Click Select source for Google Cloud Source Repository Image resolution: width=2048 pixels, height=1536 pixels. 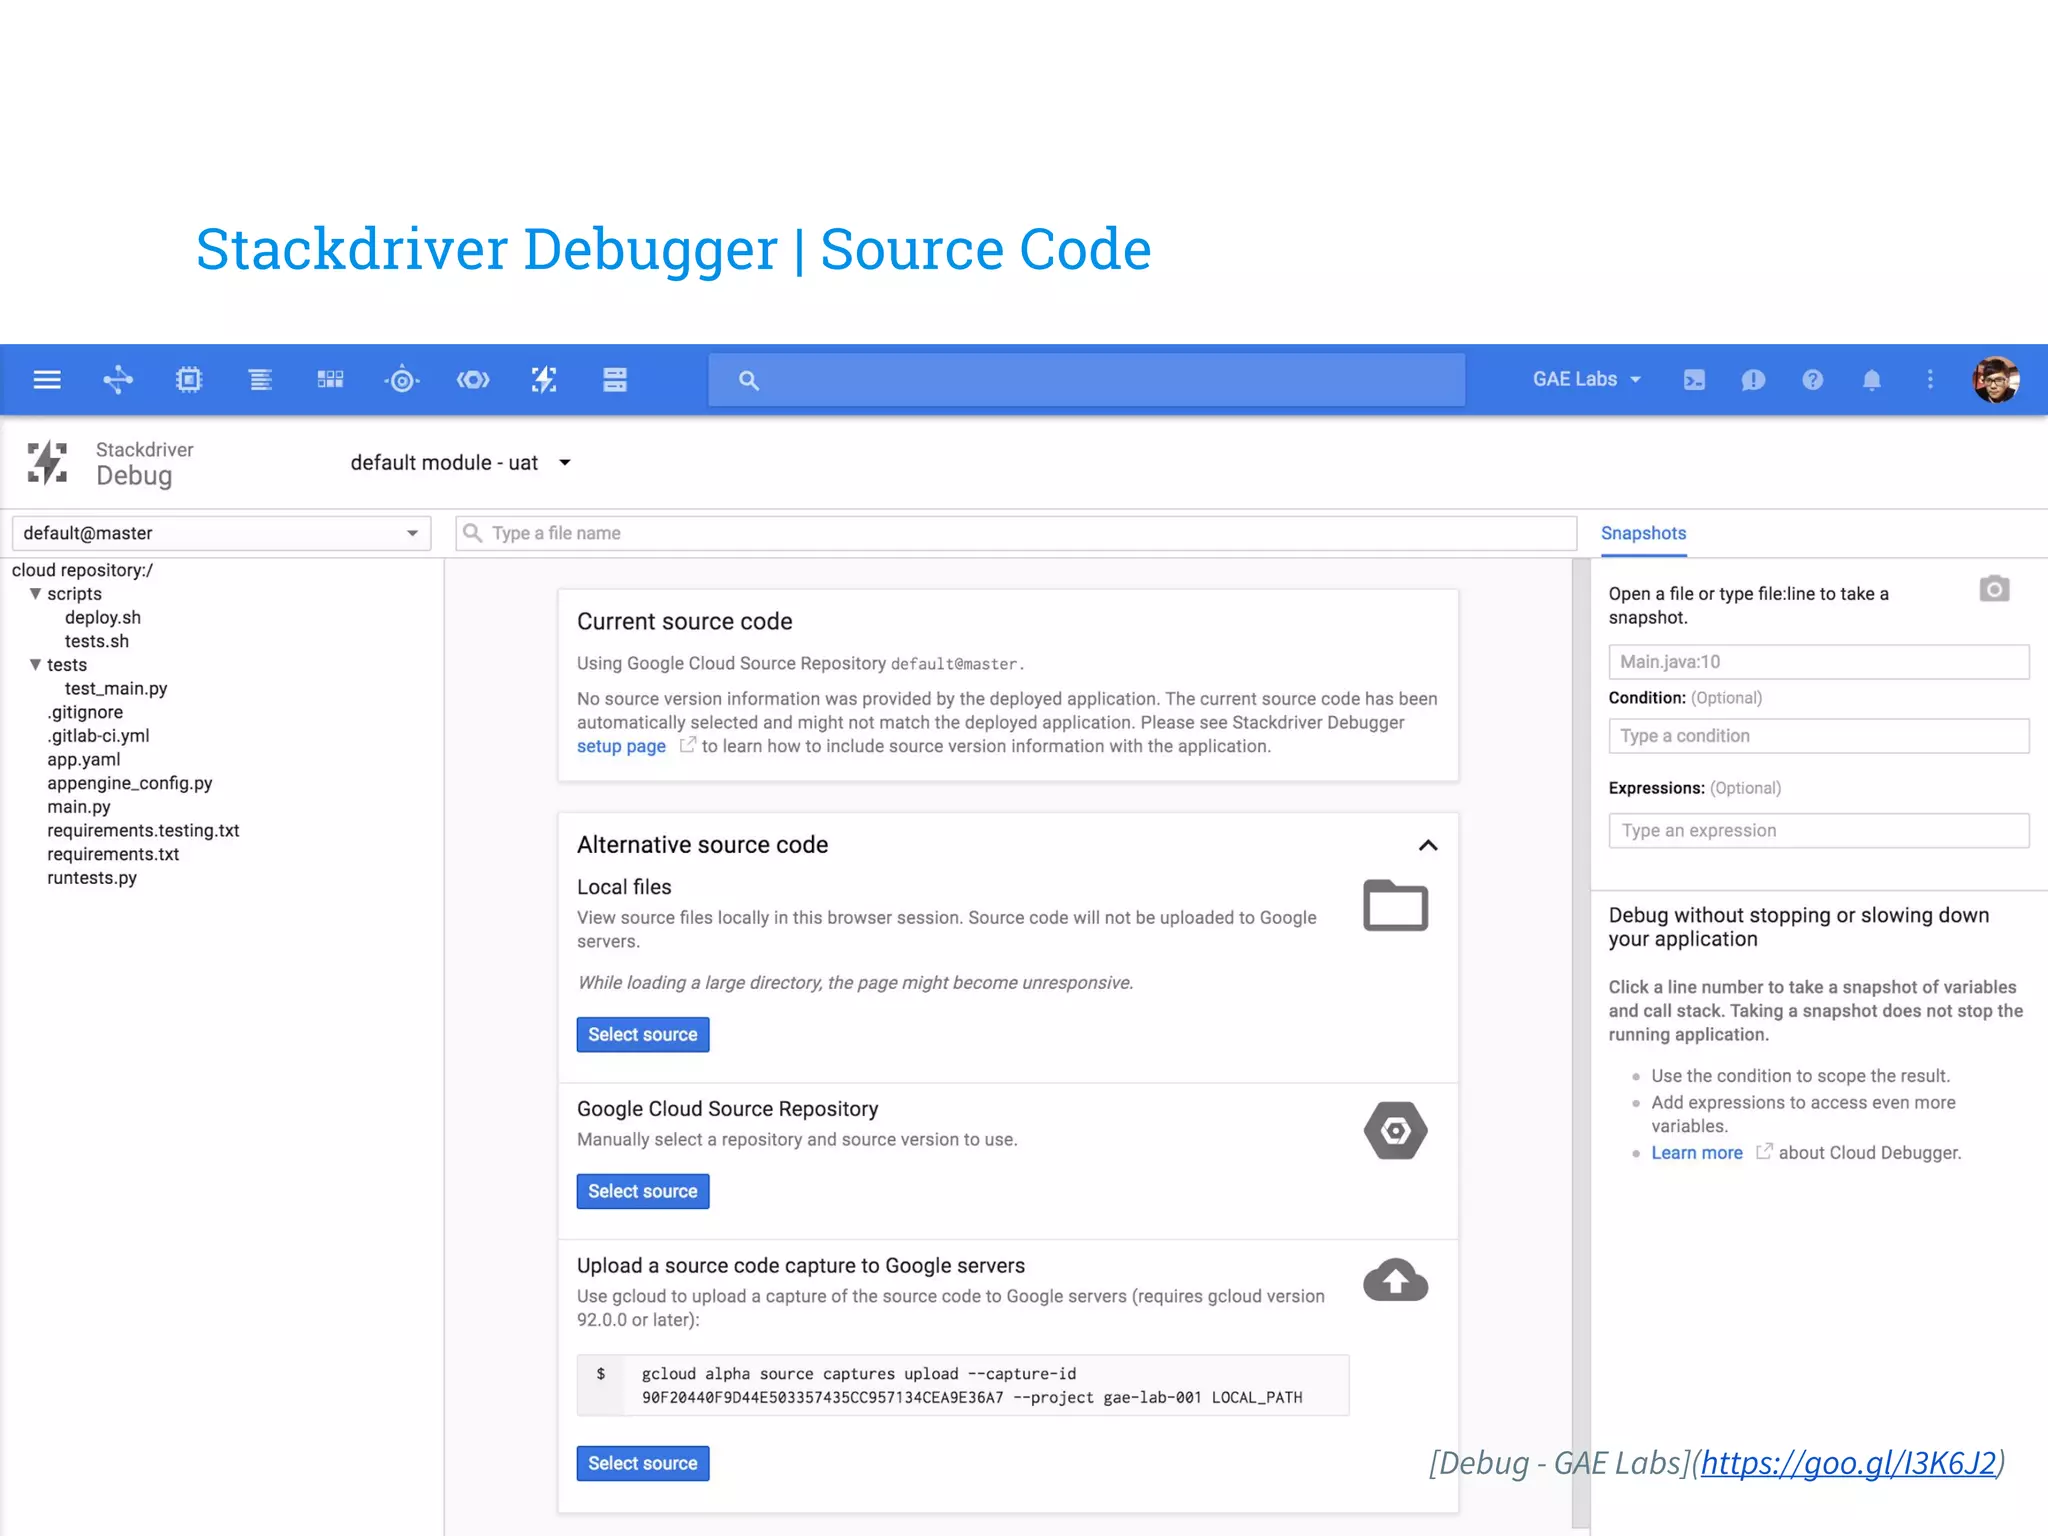pos(643,1192)
